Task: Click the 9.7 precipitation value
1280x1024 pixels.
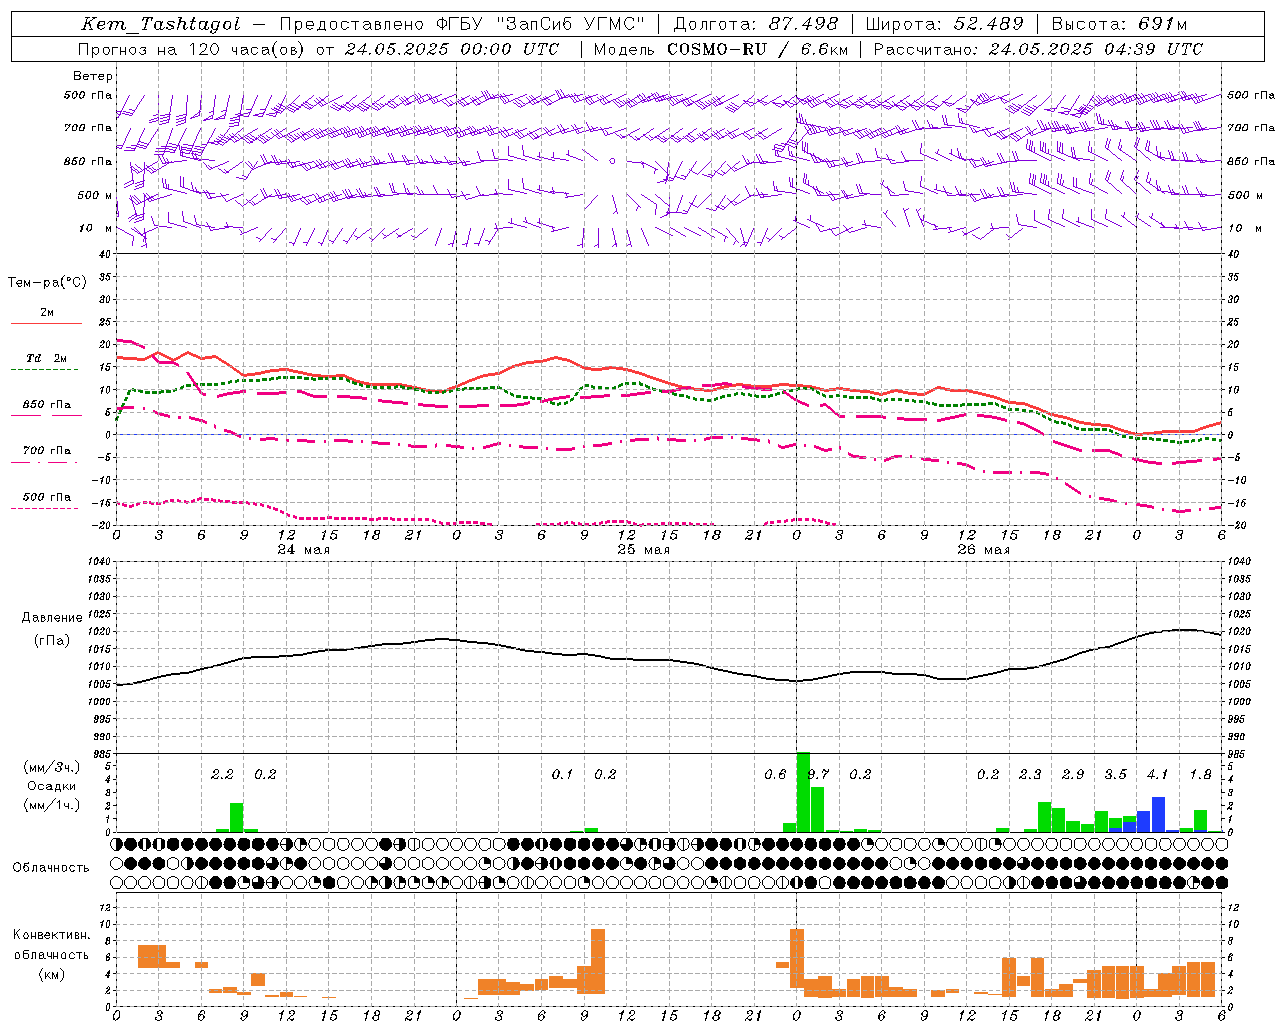Action: tap(818, 774)
